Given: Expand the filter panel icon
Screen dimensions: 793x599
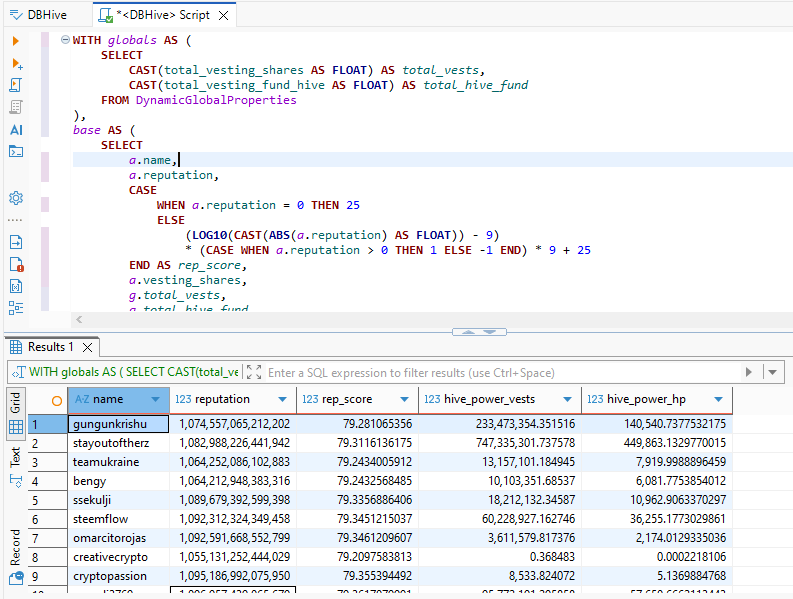Looking at the screenshot, I should pyautogui.click(x=254, y=372).
